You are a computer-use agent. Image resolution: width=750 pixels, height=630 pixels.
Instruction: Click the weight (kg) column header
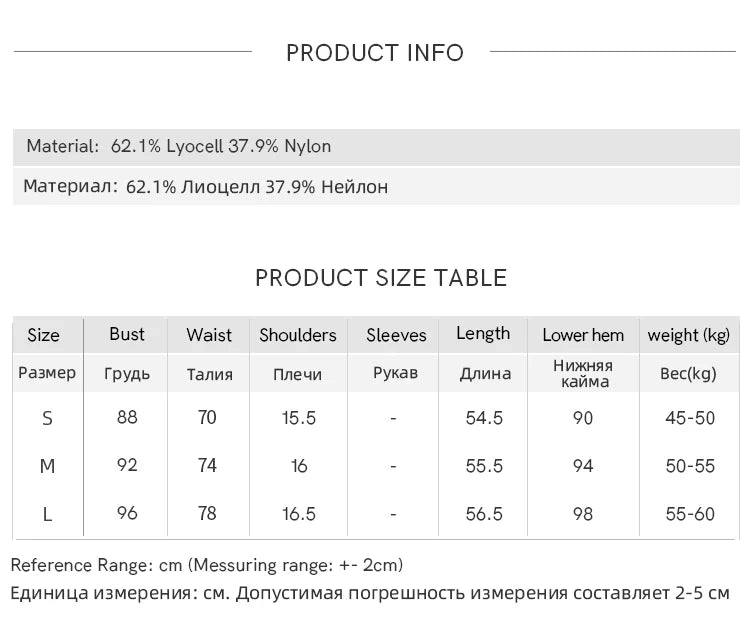(689, 335)
